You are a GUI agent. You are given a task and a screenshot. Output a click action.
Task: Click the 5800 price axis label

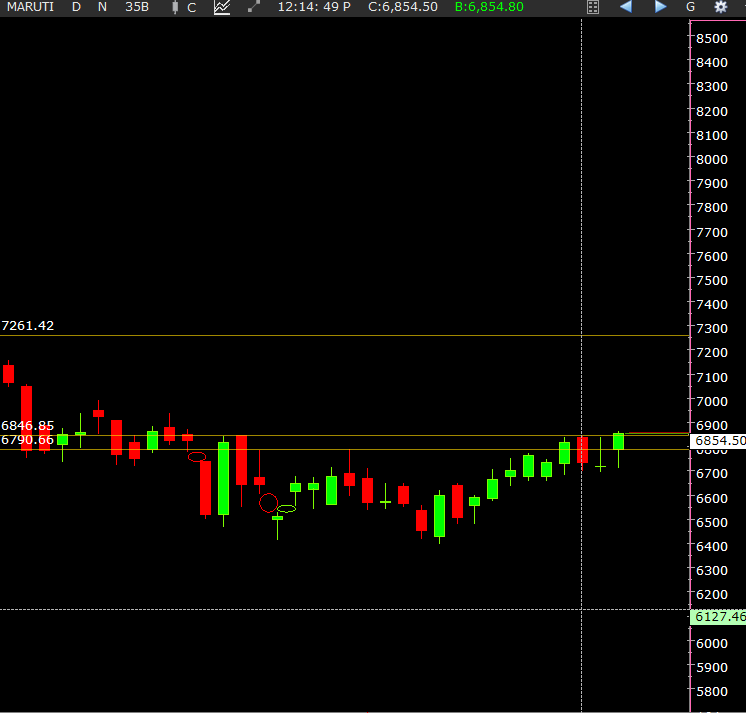[712, 692]
